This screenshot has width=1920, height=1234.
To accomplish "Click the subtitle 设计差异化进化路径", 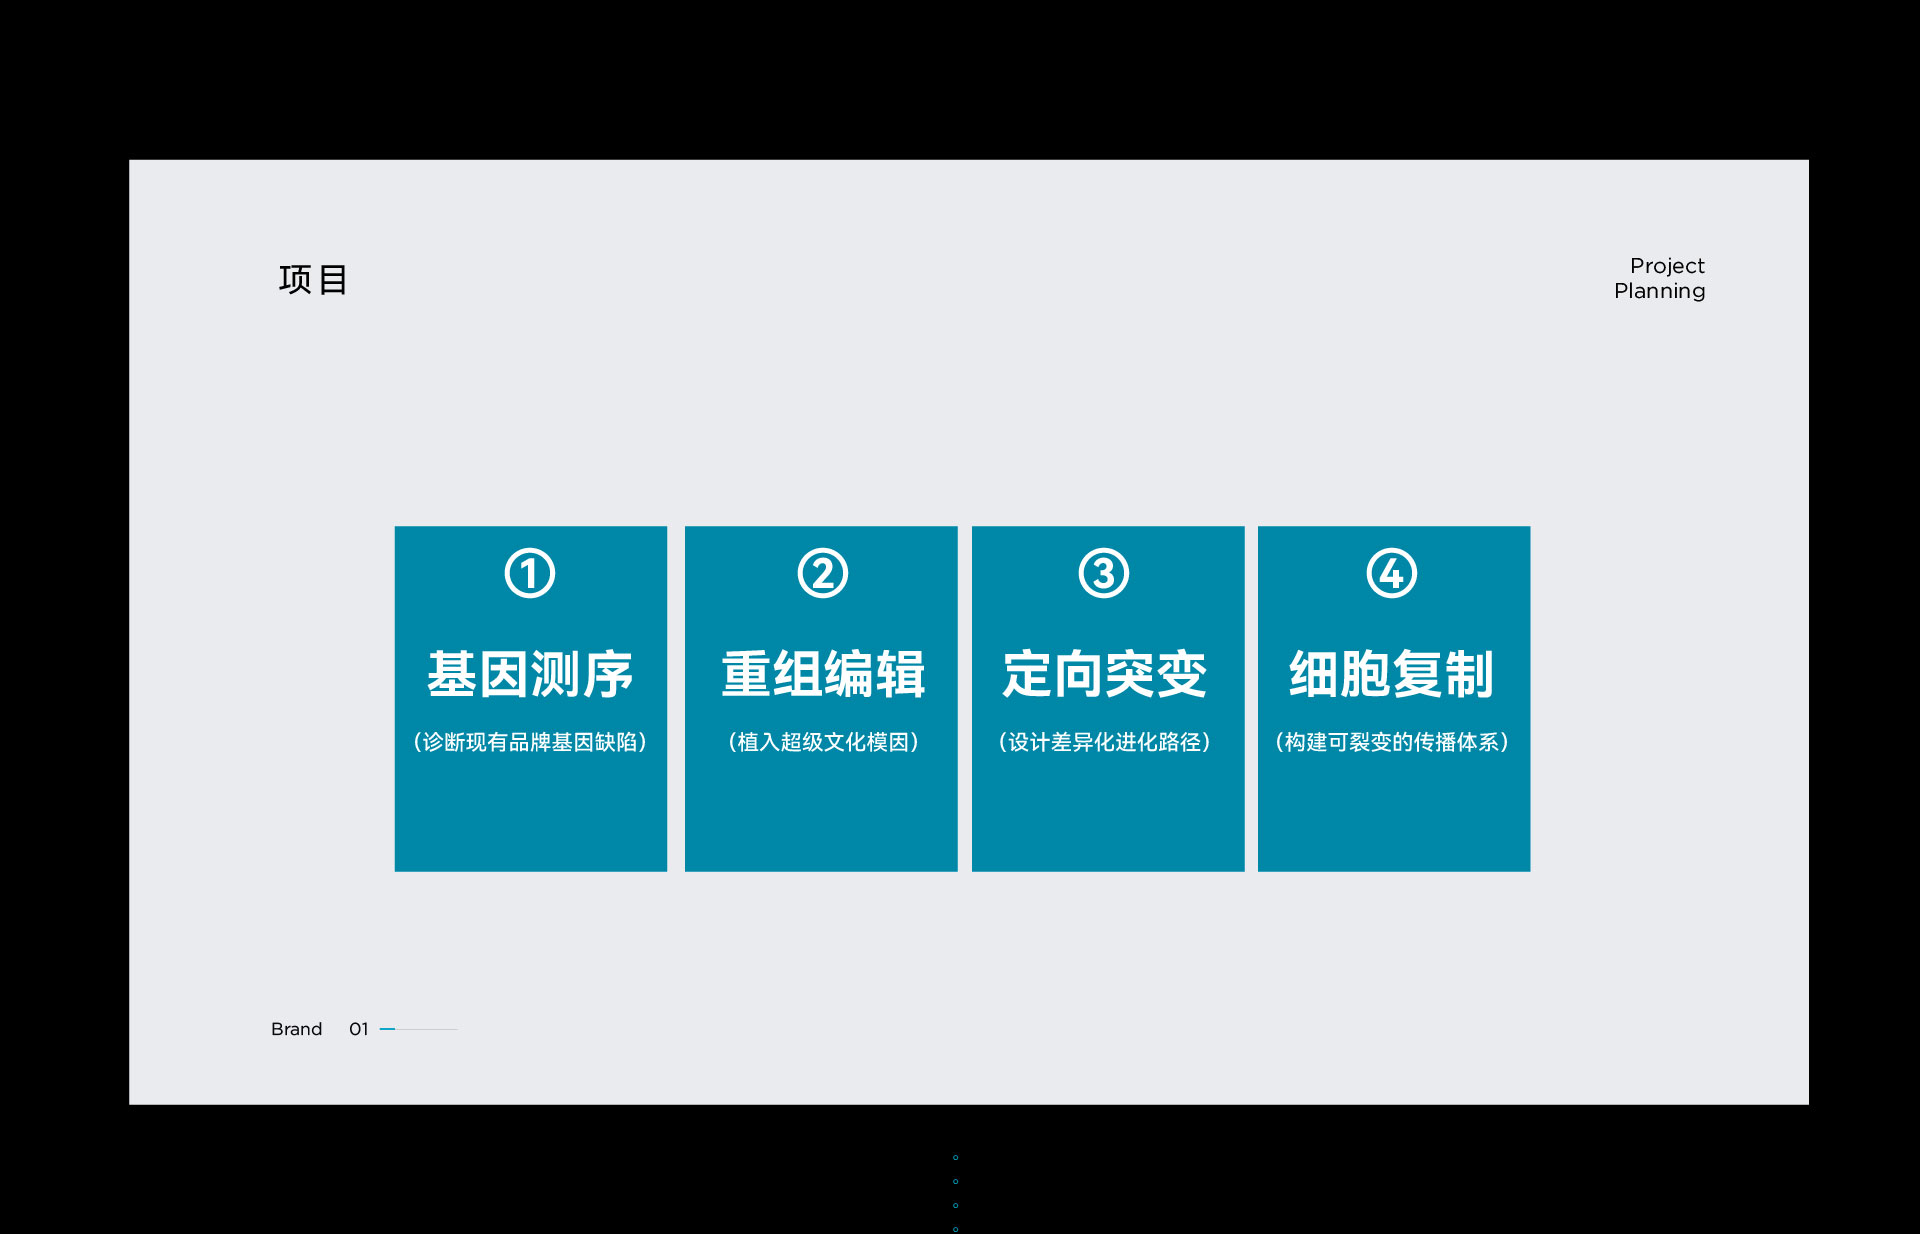I will [1105, 742].
